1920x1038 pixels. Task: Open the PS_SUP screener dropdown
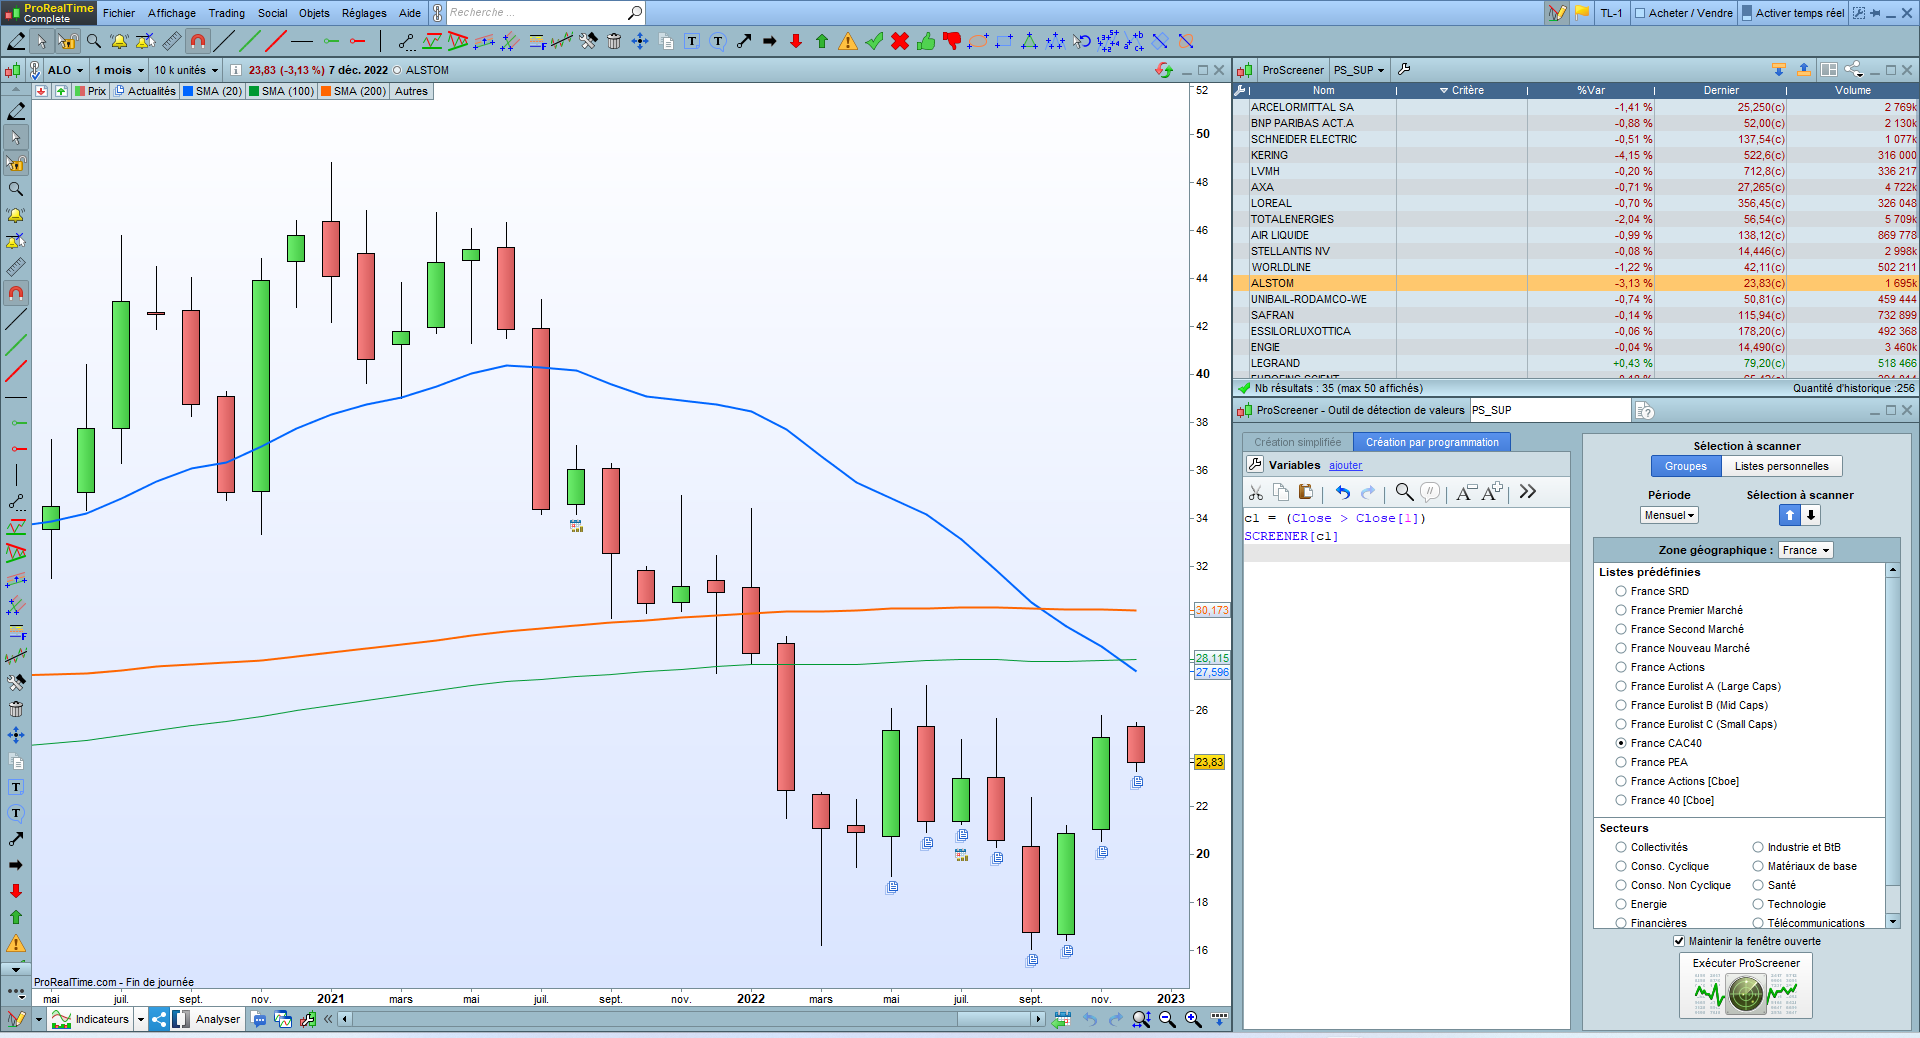click(x=1359, y=70)
